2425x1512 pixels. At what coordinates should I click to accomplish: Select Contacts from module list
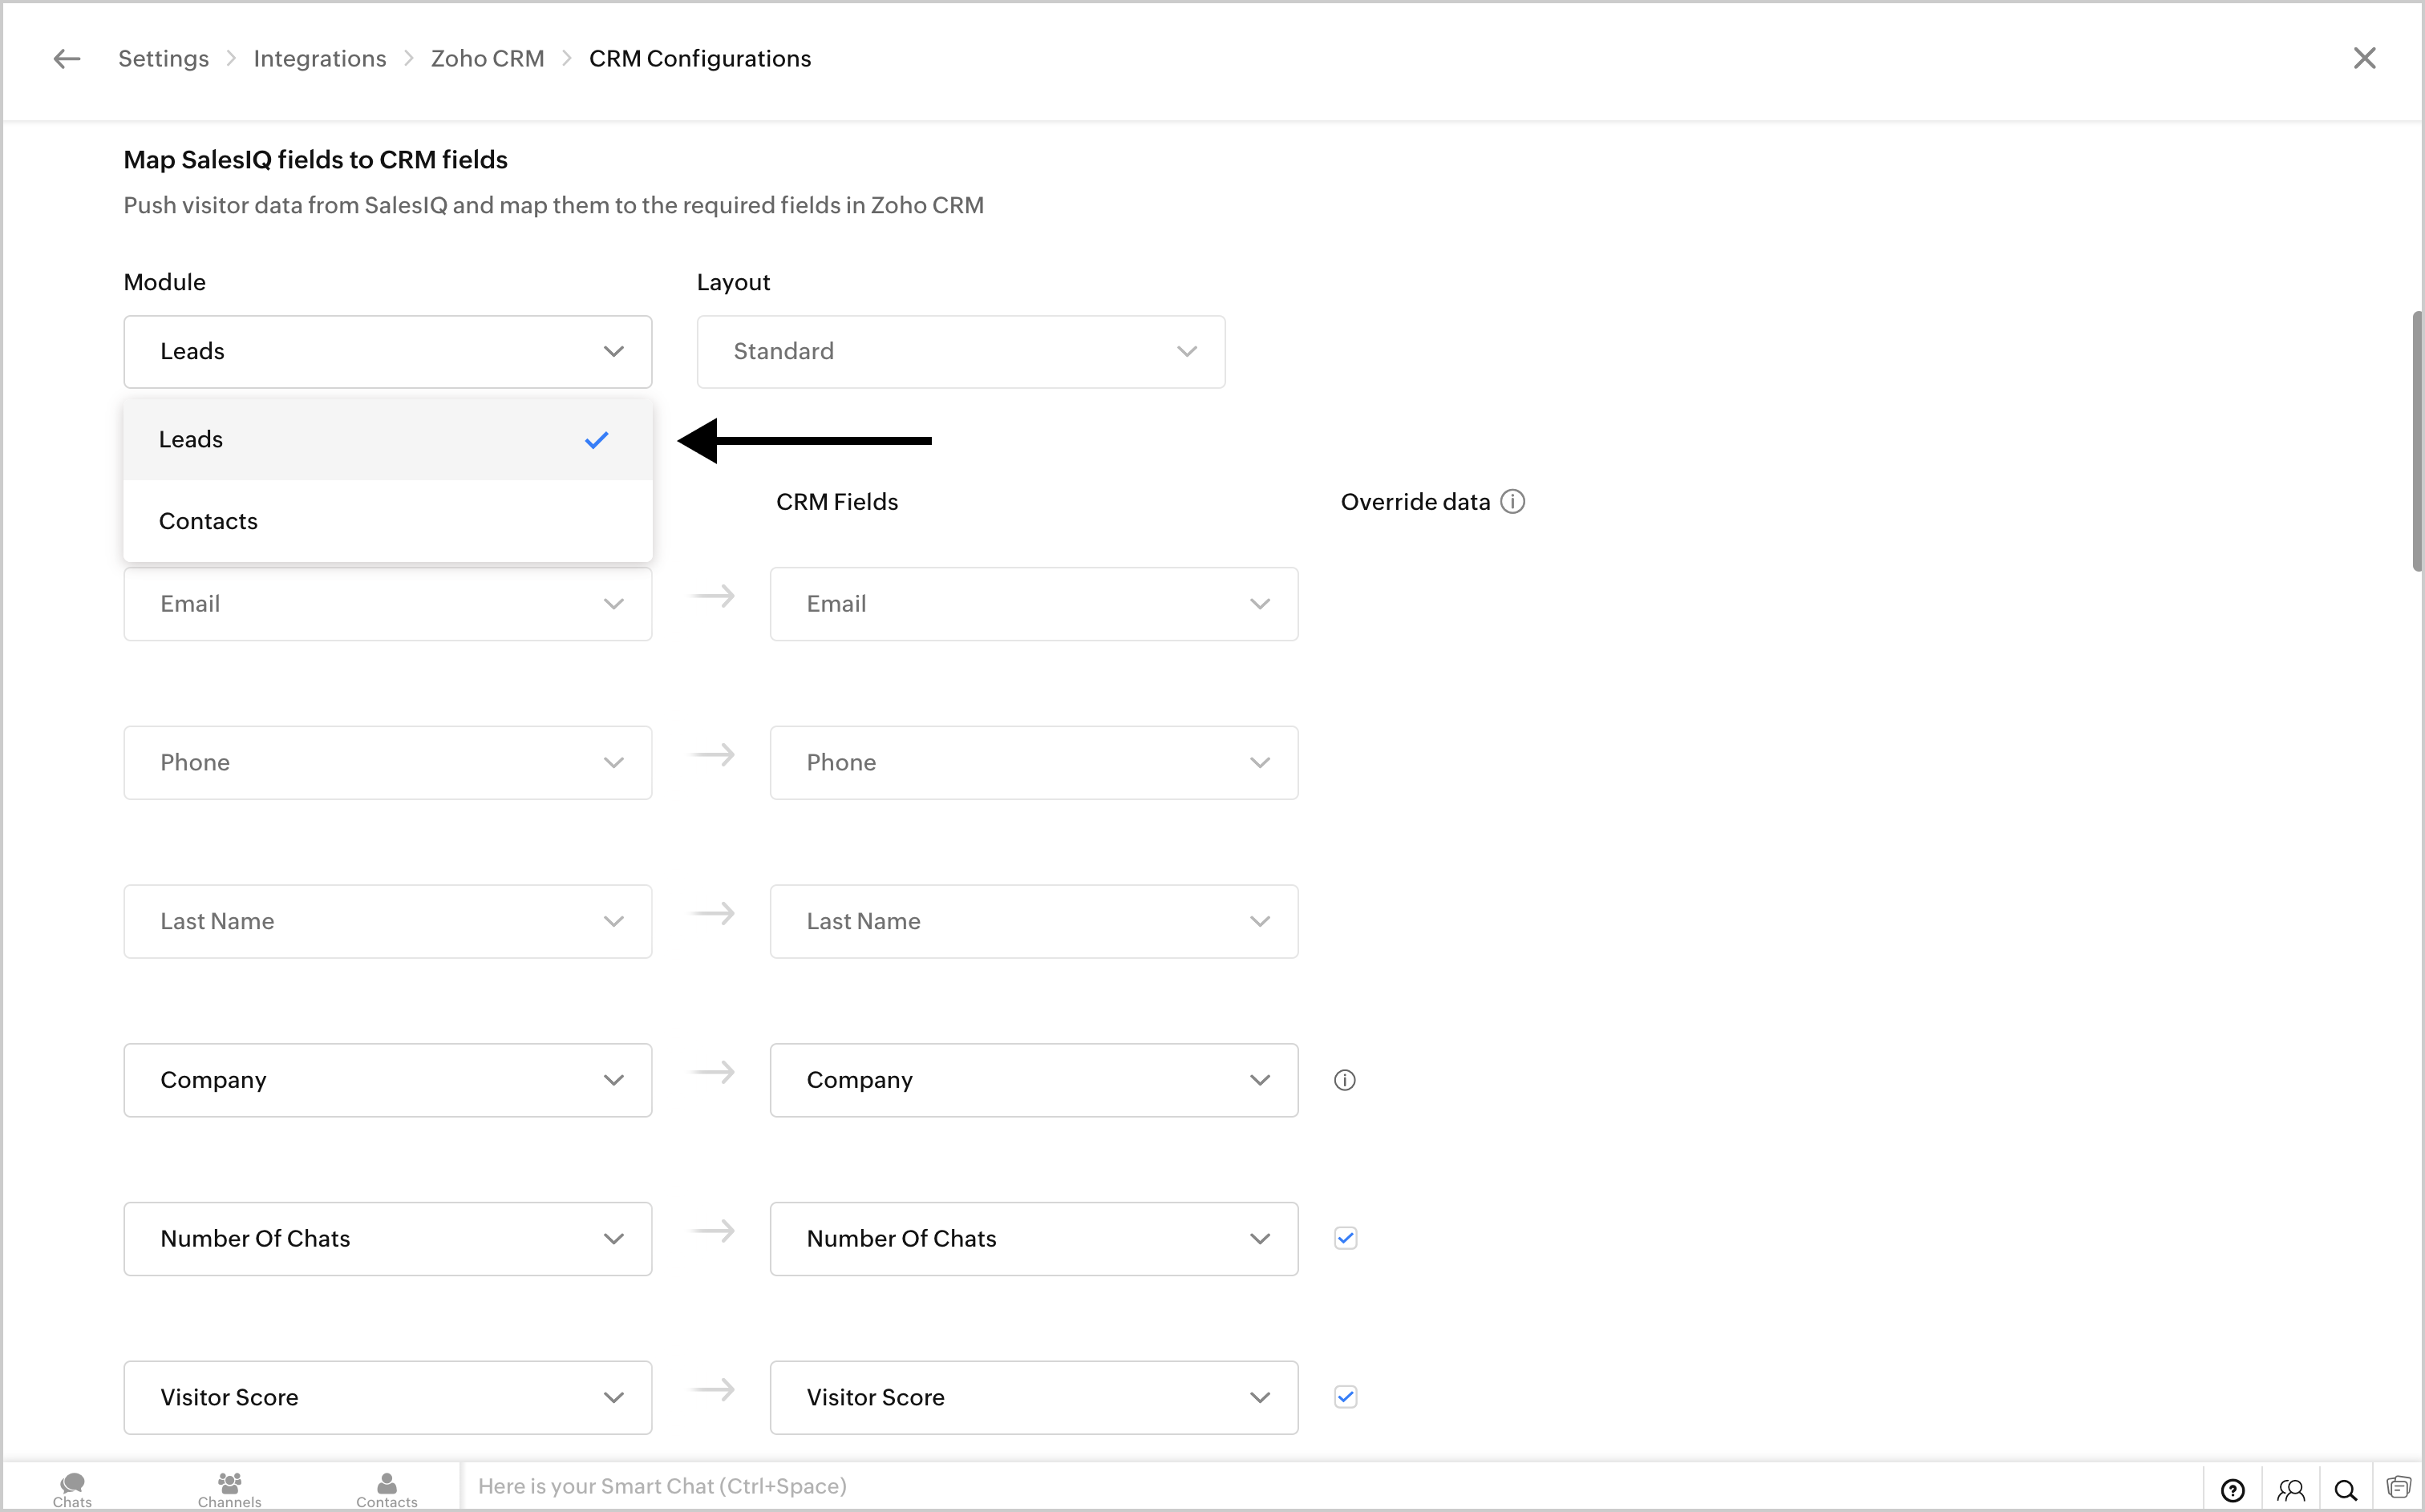(x=208, y=521)
